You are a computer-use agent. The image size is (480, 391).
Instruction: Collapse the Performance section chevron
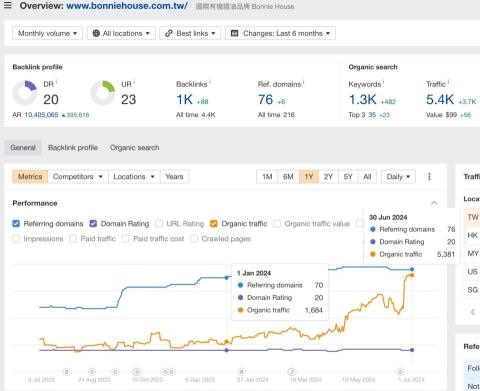click(434, 203)
